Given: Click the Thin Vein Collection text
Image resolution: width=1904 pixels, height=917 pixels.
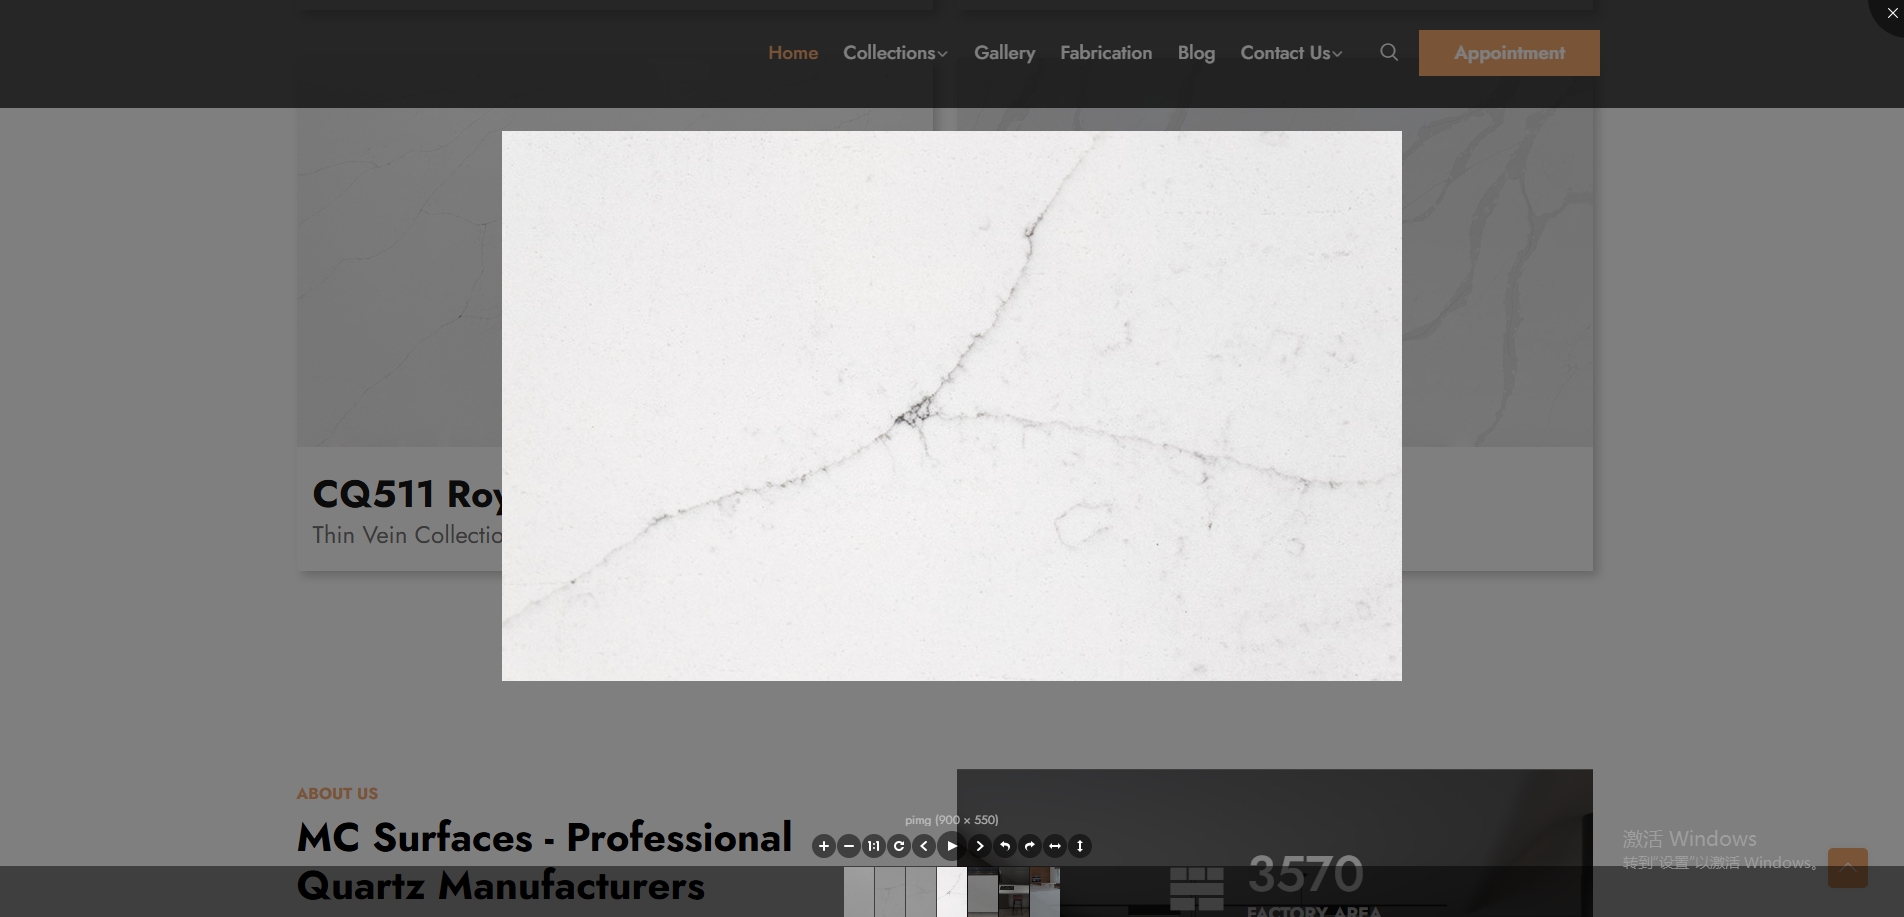Looking at the screenshot, I should pyautogui.click(x=407, y=535).
